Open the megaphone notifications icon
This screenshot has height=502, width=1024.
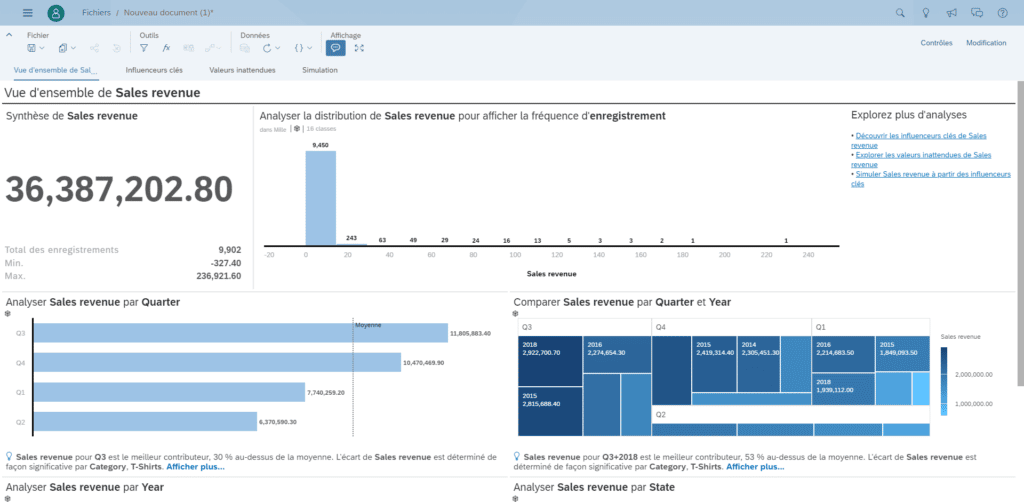click(x=952, y=12)
